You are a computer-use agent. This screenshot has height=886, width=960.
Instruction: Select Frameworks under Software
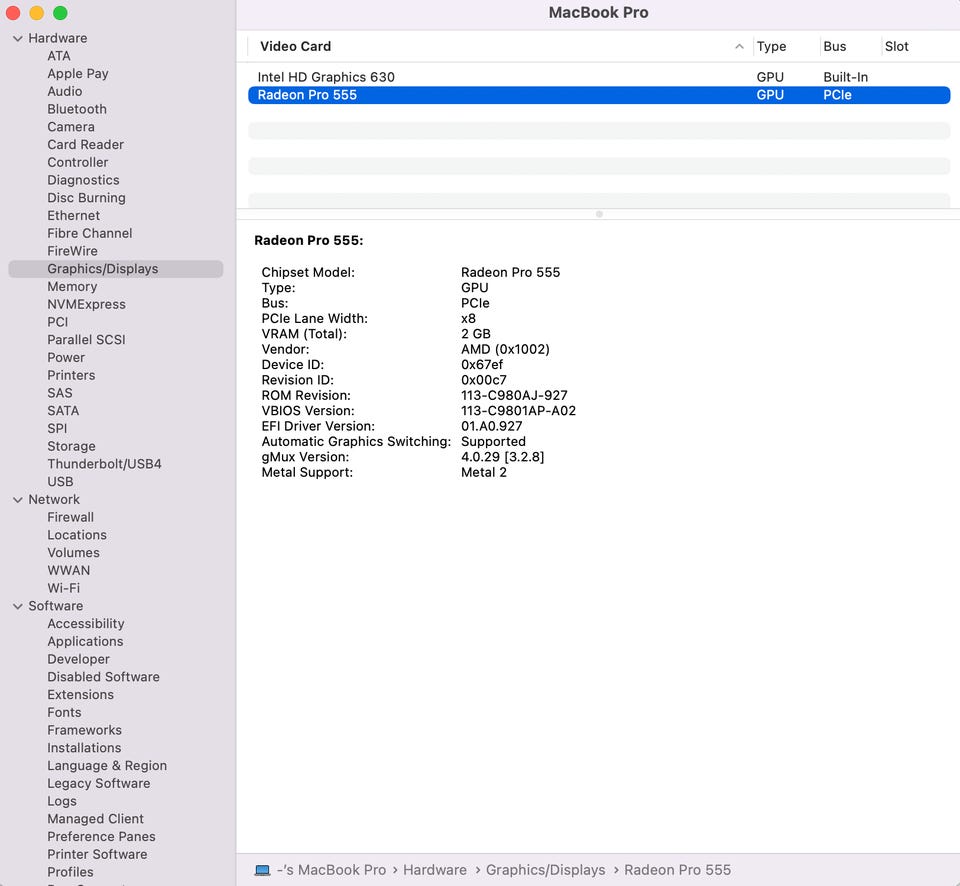click(84, 730)
